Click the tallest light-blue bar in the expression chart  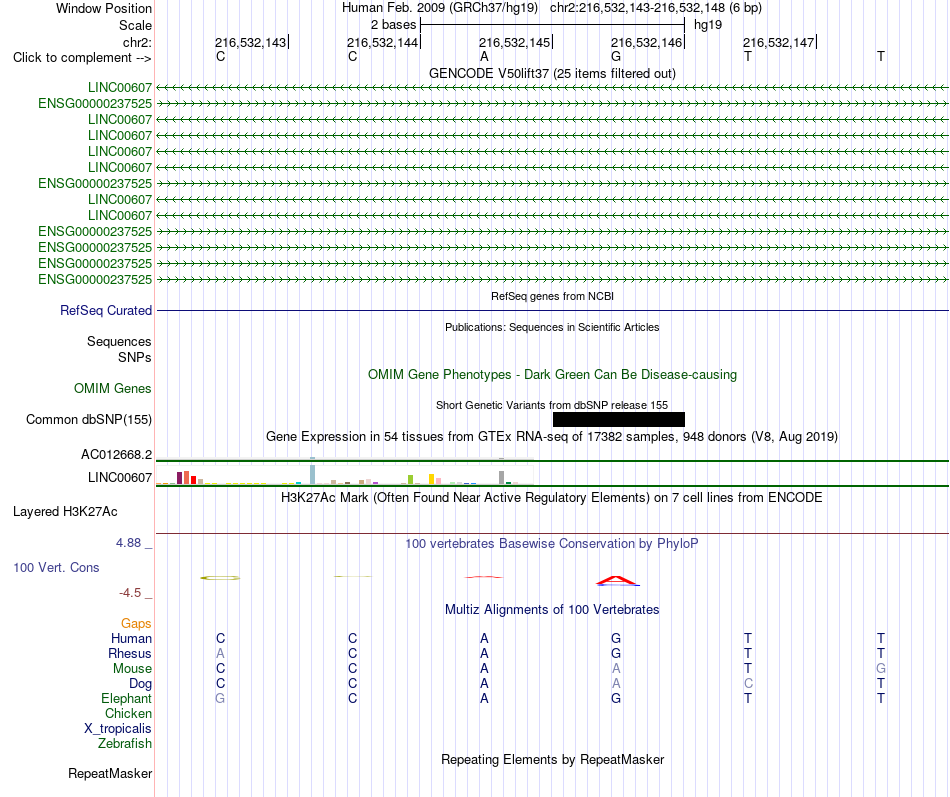coord(312,475)
